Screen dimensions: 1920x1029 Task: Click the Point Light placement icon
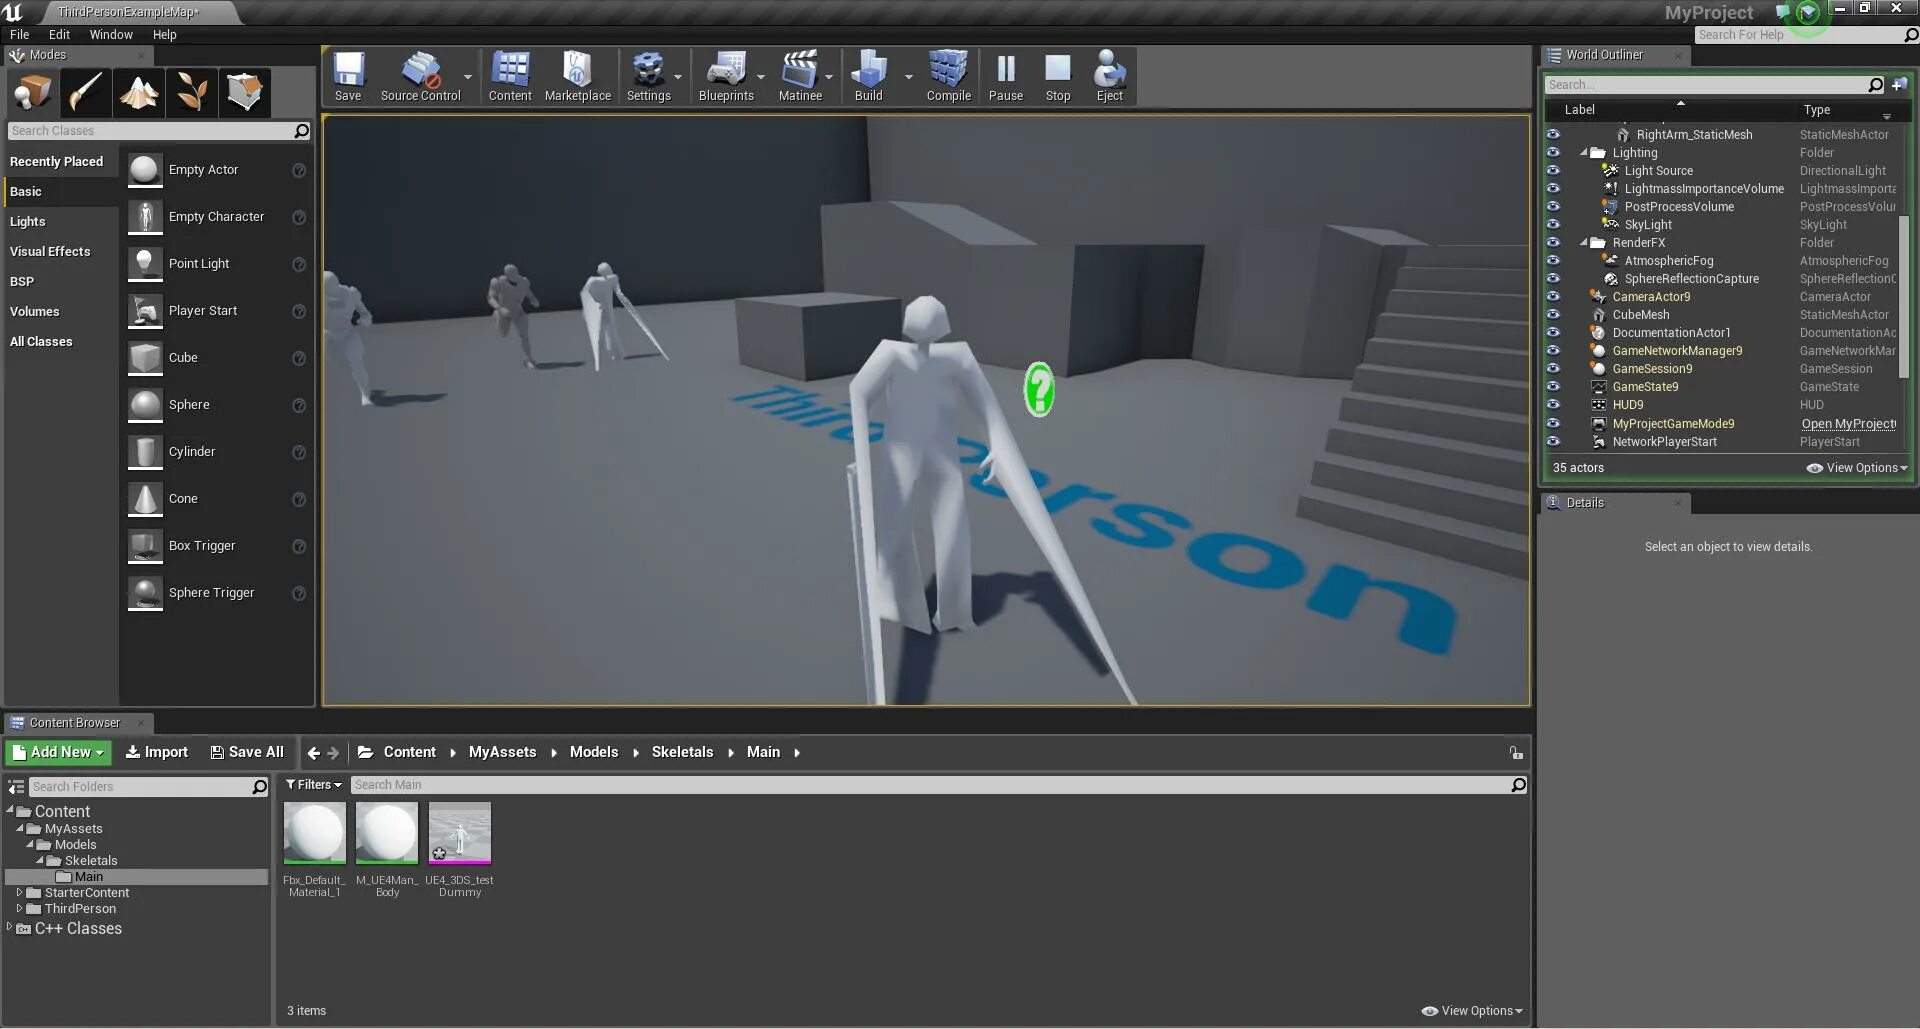point(145,264)
